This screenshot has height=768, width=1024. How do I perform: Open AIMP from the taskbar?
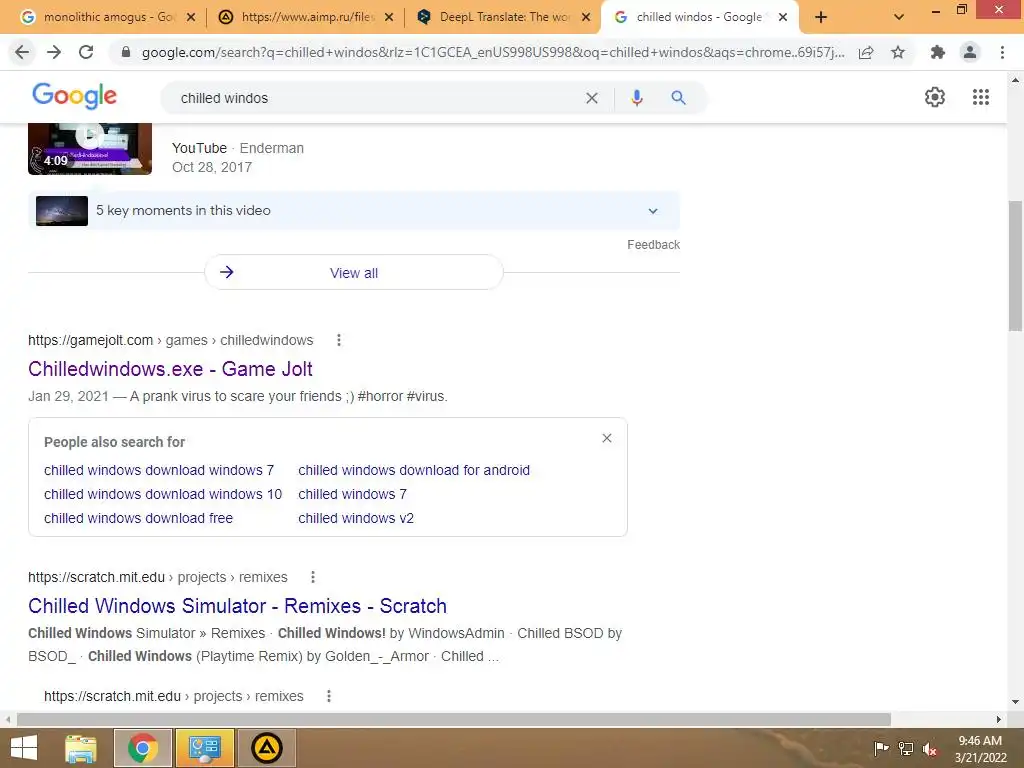(x=266, y=748)
